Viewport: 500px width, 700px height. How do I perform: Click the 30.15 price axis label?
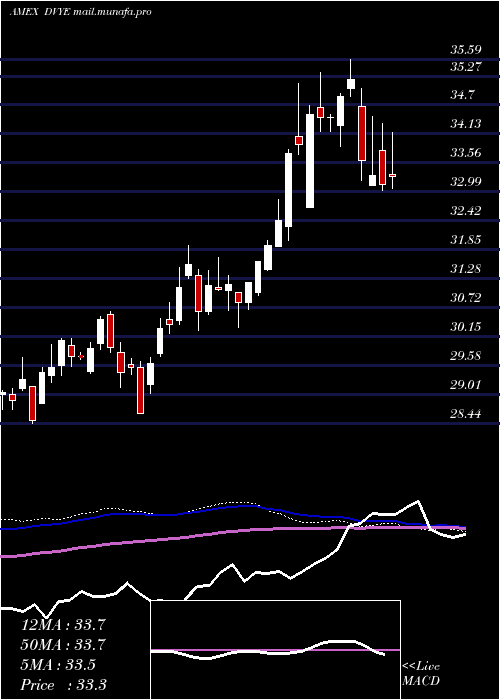(x=466, y=327)
